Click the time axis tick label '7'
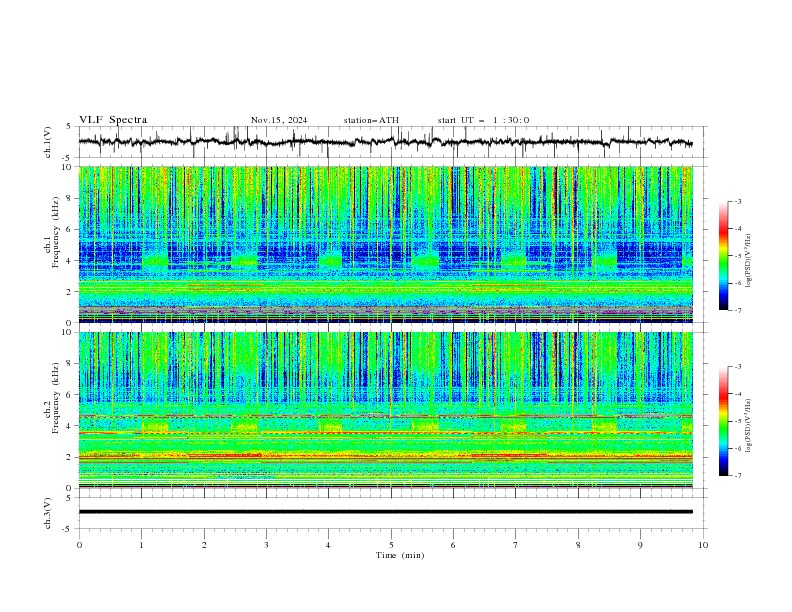Viewport: 792px width, 612px height. [x=516, y=545]
